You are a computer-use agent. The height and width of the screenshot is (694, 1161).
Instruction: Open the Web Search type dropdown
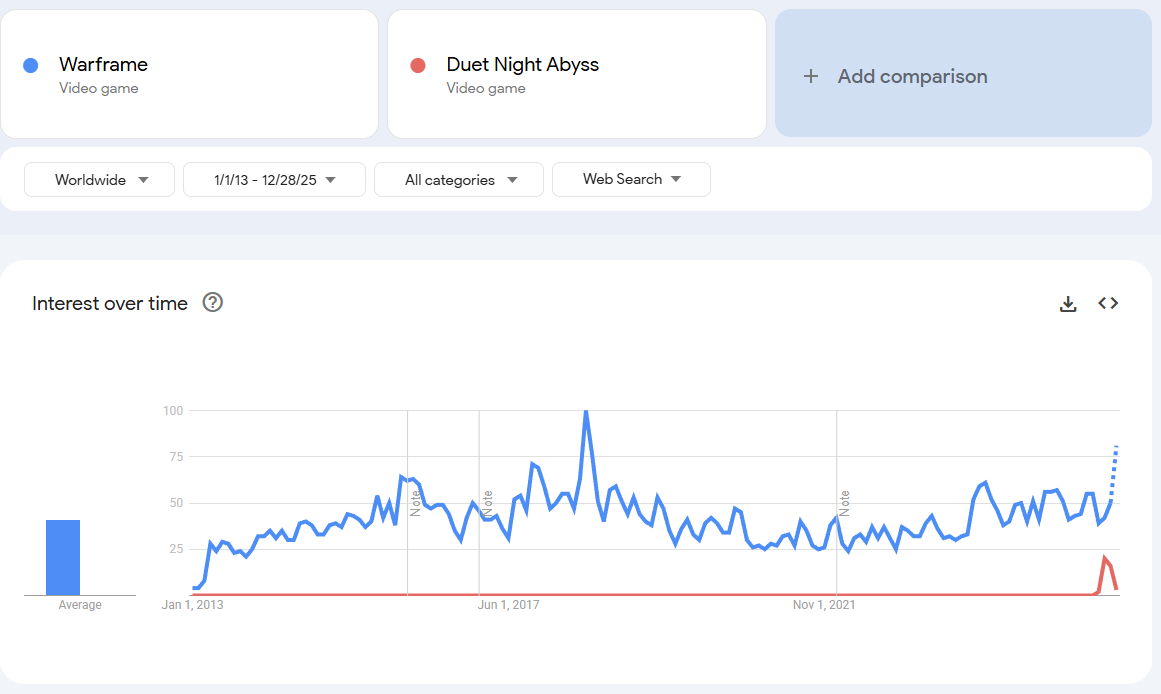pos(632,179)
